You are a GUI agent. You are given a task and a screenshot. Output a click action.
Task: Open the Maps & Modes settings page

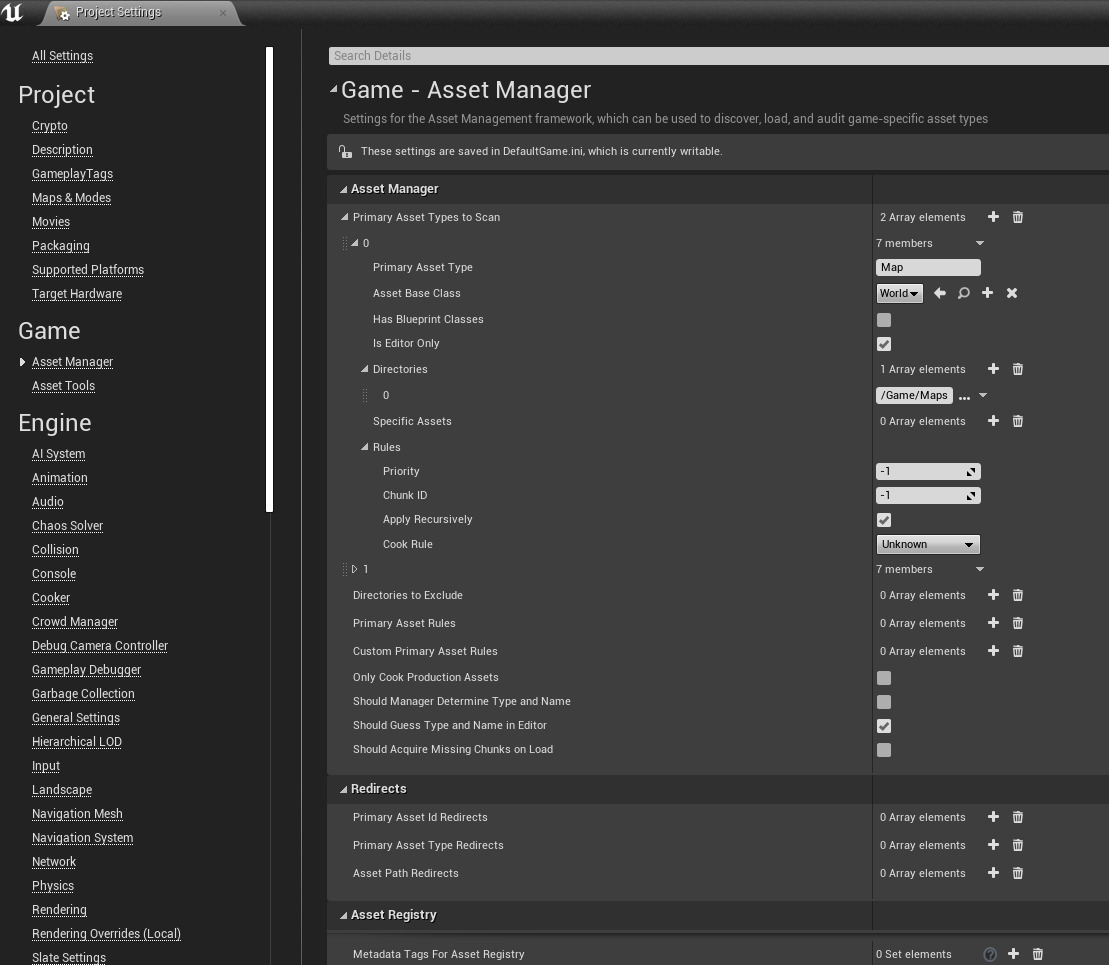71,197
